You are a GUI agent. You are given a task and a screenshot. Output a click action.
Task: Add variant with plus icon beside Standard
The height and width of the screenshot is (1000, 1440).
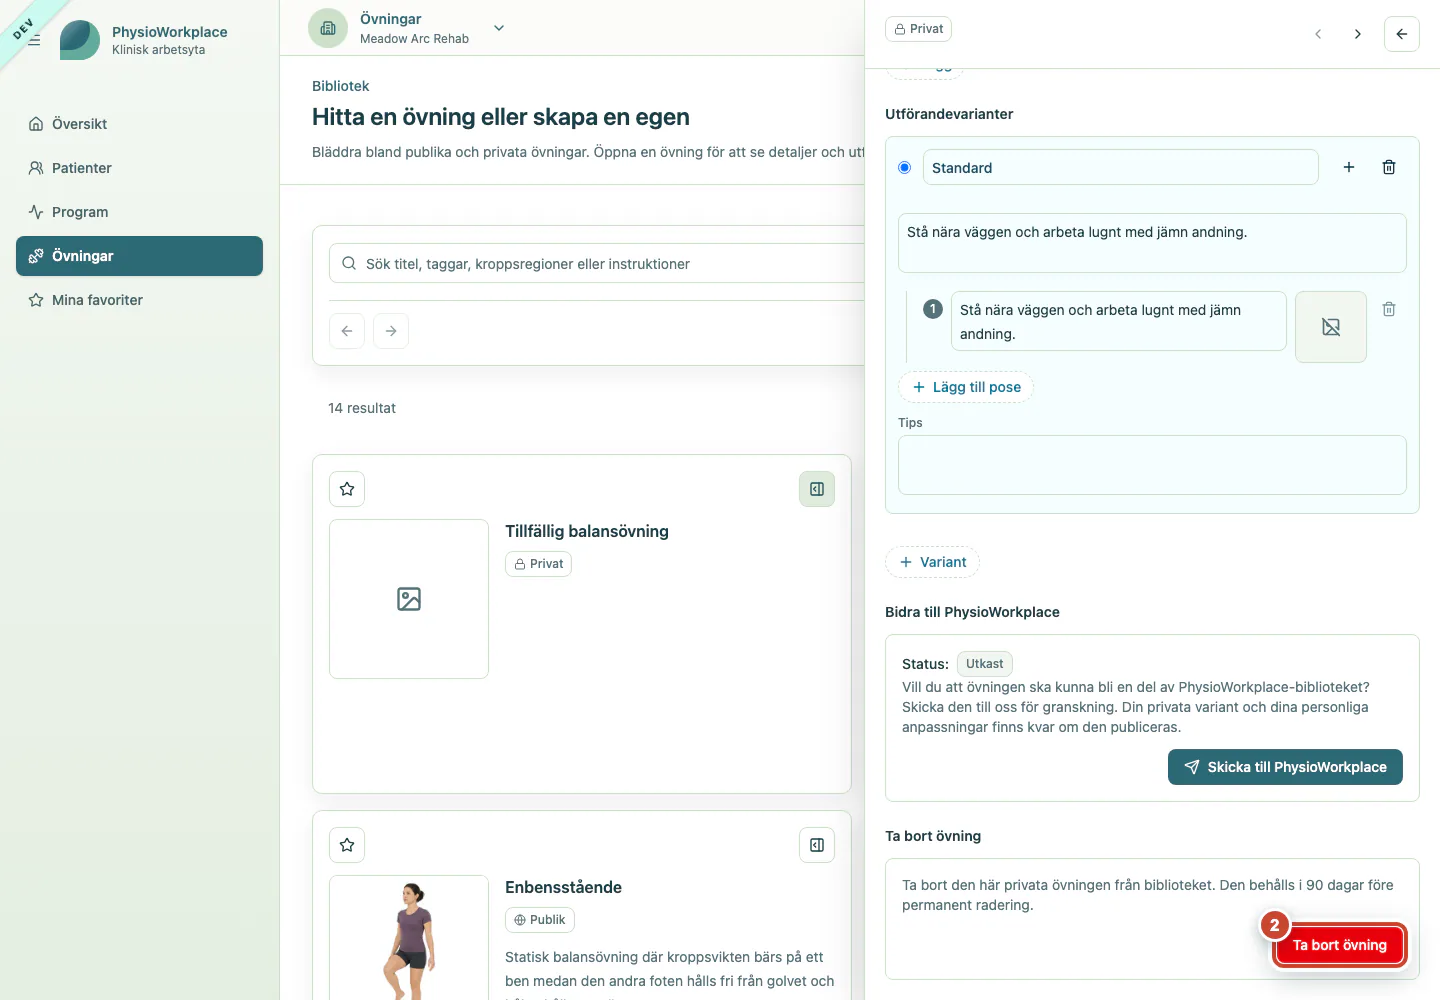[1349, 167]
